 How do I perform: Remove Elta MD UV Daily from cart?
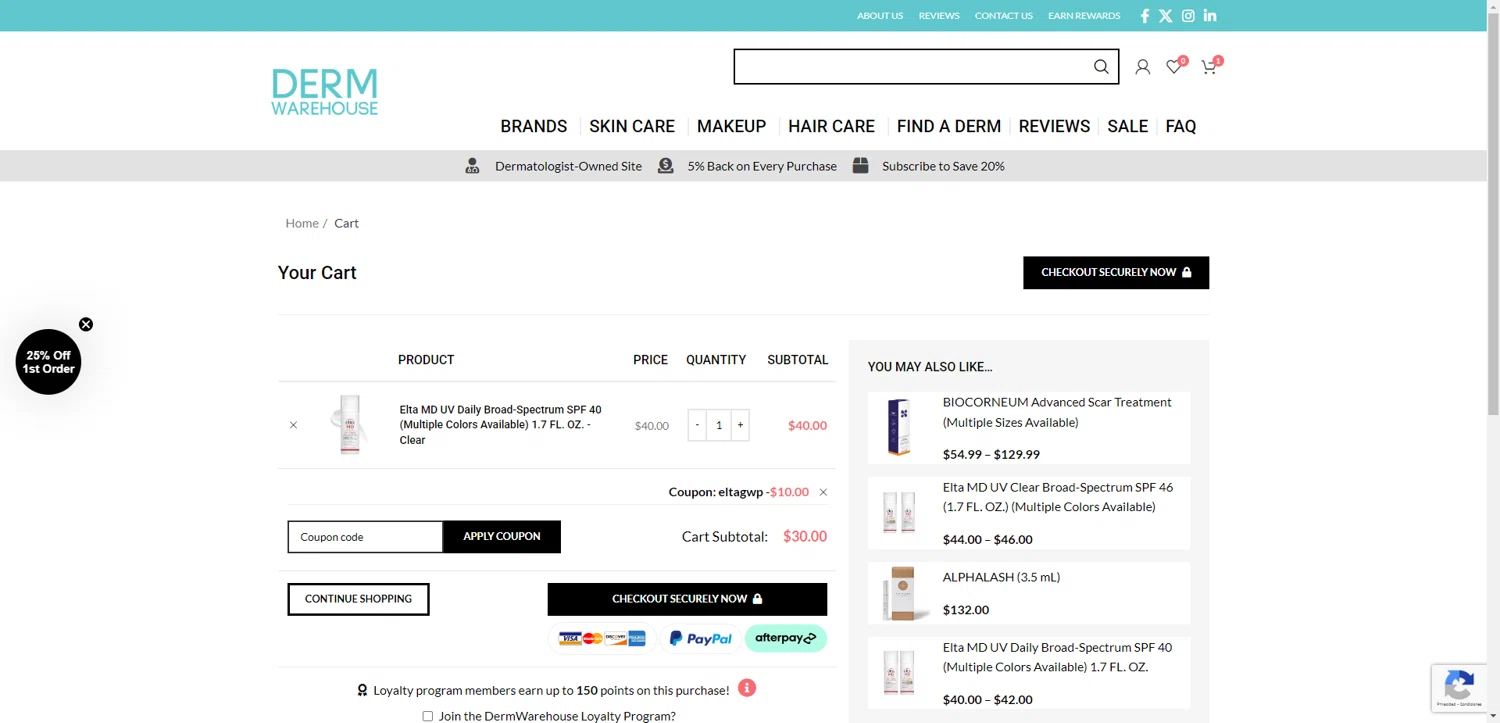coord(293,425)
